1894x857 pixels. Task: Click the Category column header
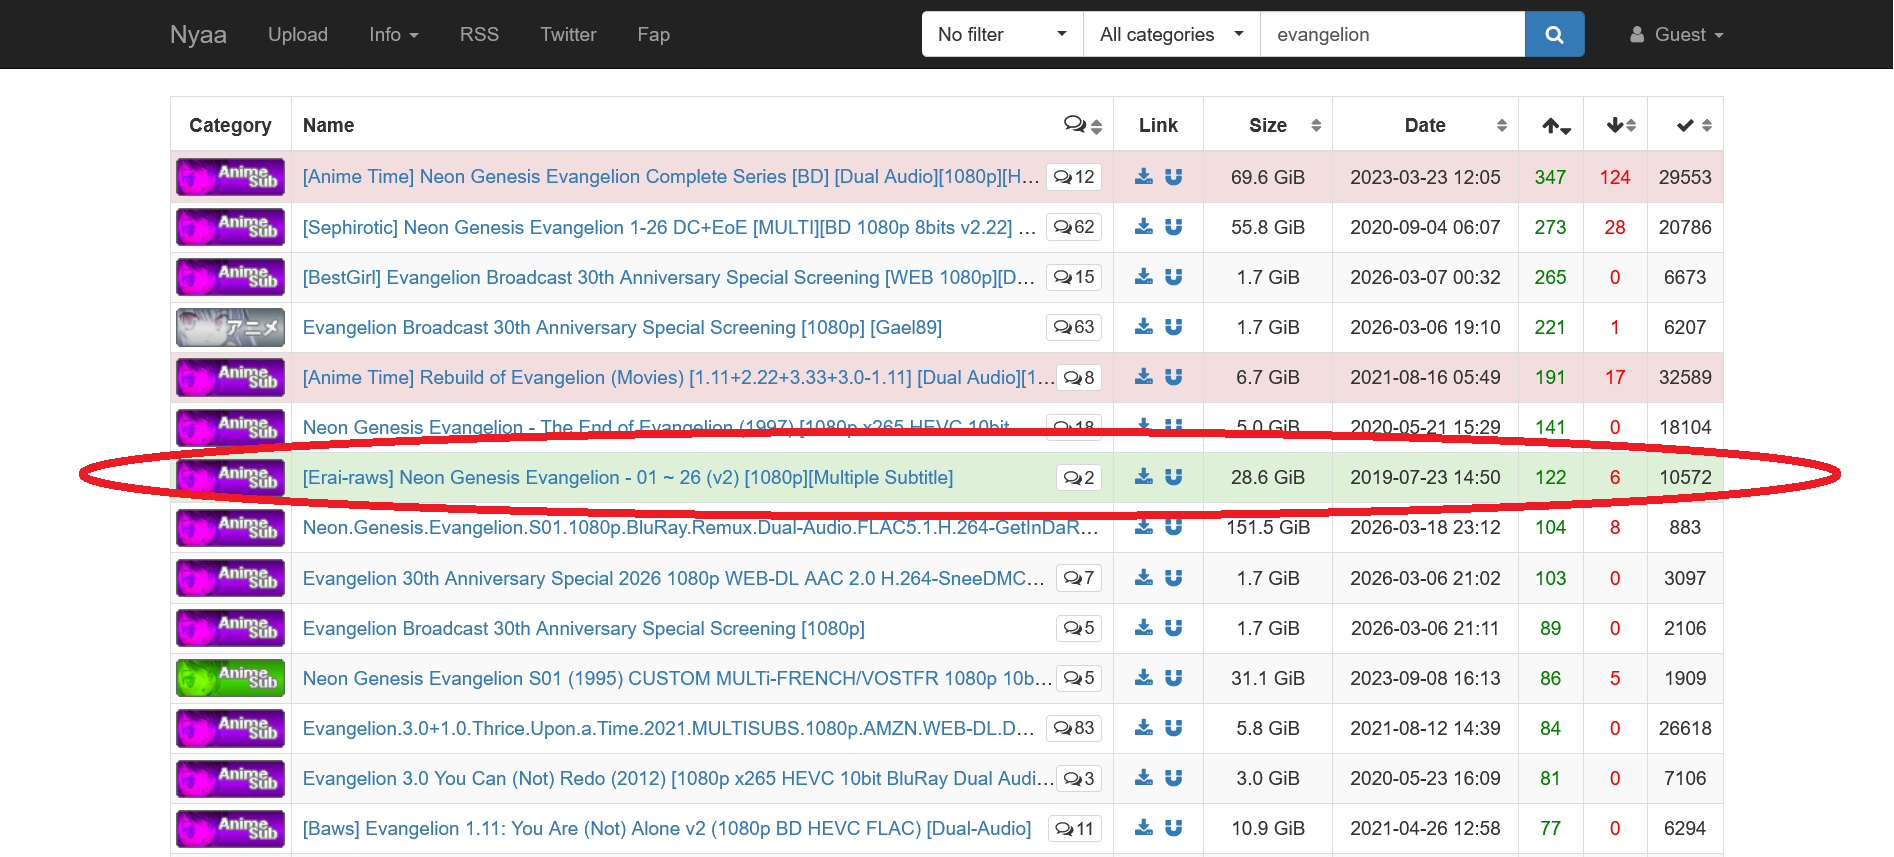[x=230, y=125]
